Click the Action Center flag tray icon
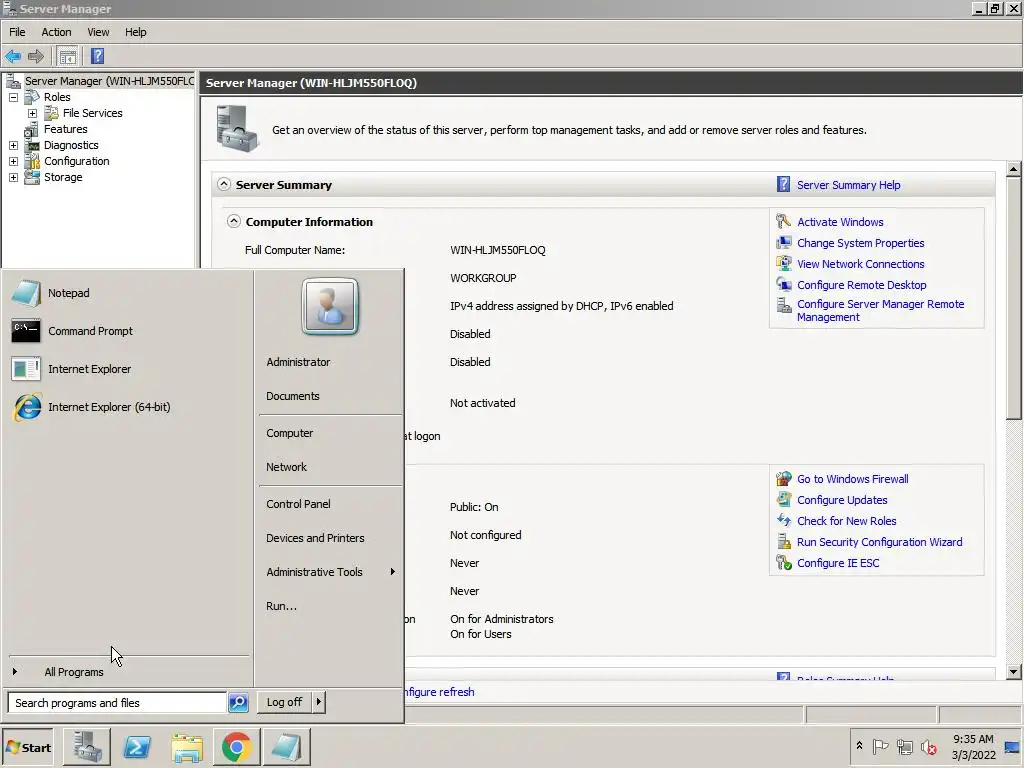 (880, 746)
